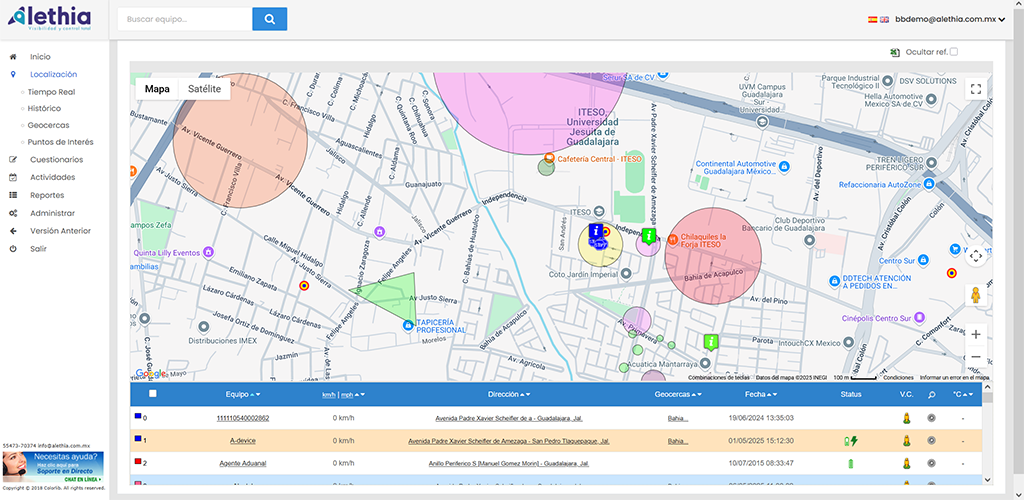Open address Avenida Padre Xavier Scheifer de Amezaga link

click(x=509, y=441)
